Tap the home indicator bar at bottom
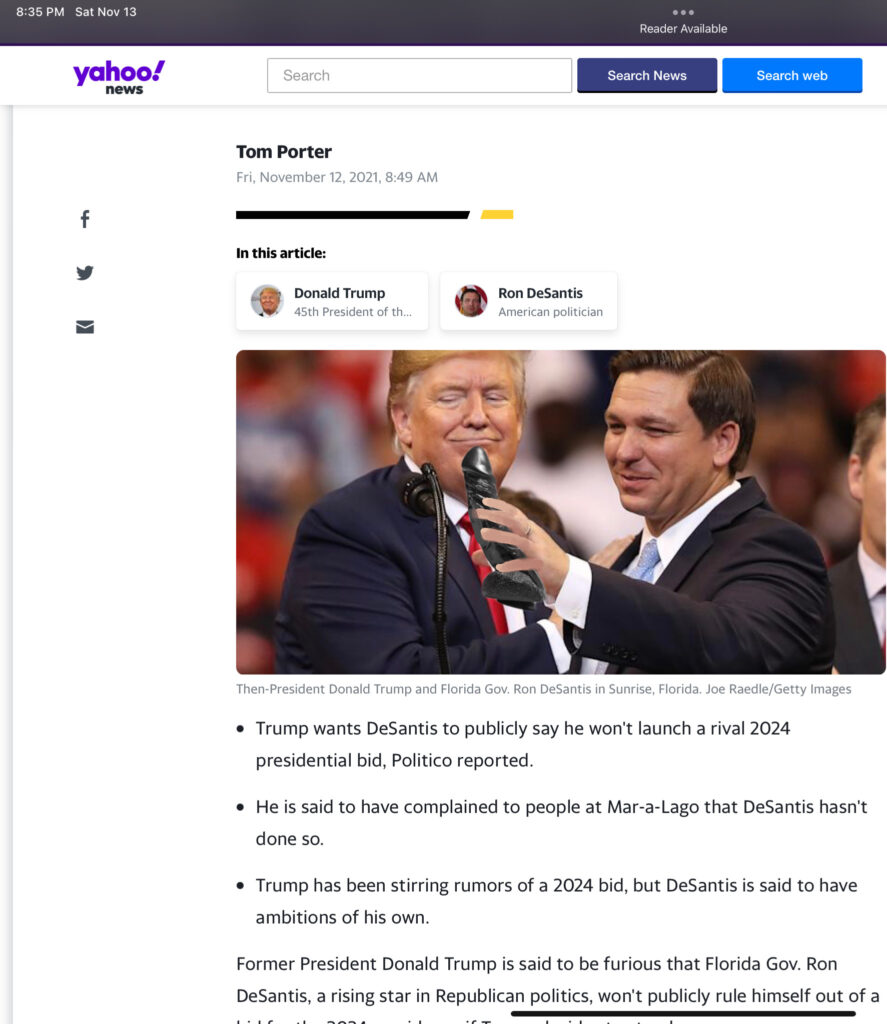887x1024 pixels. [x=683, y=1014]
